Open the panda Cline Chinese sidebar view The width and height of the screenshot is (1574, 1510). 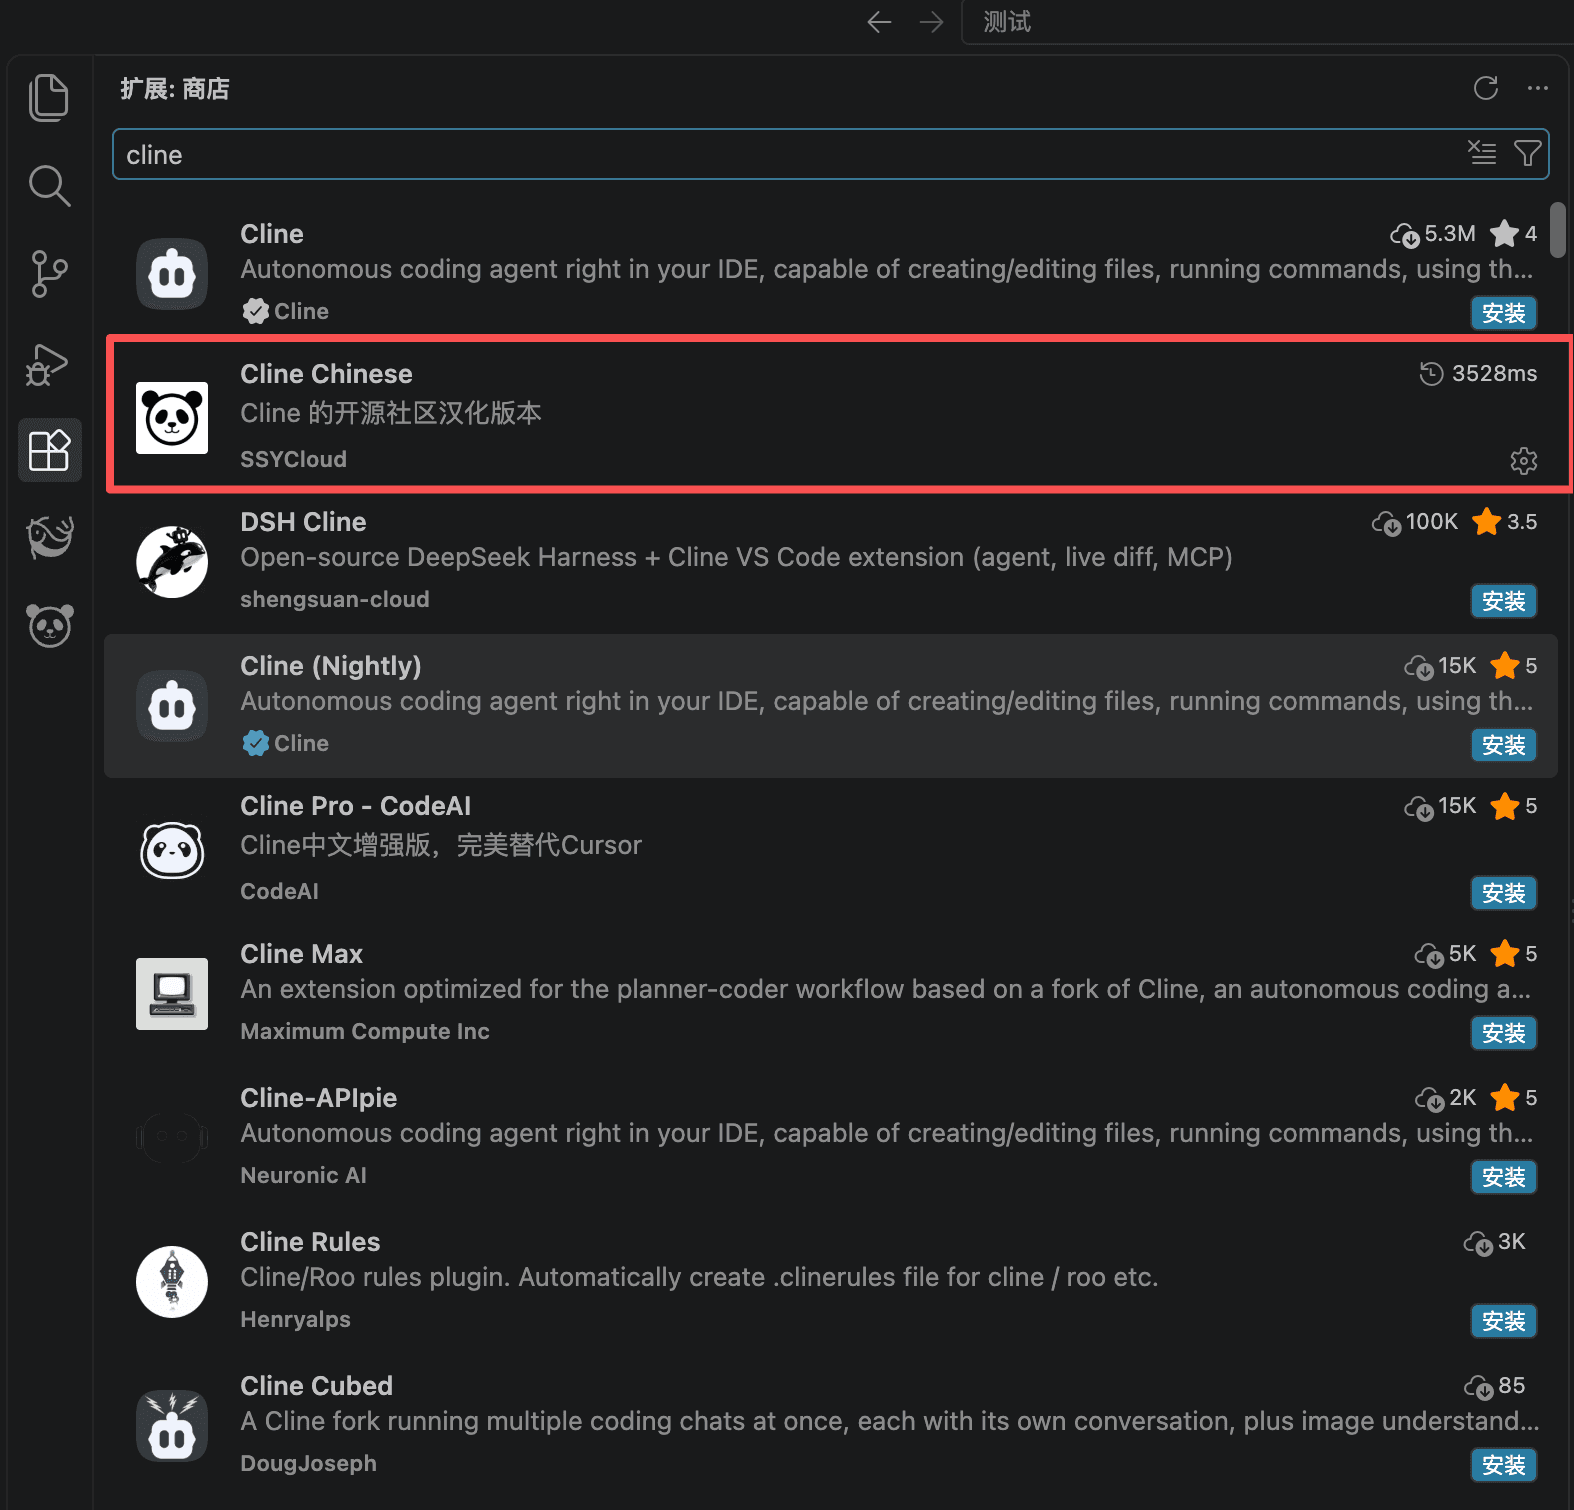50,626
